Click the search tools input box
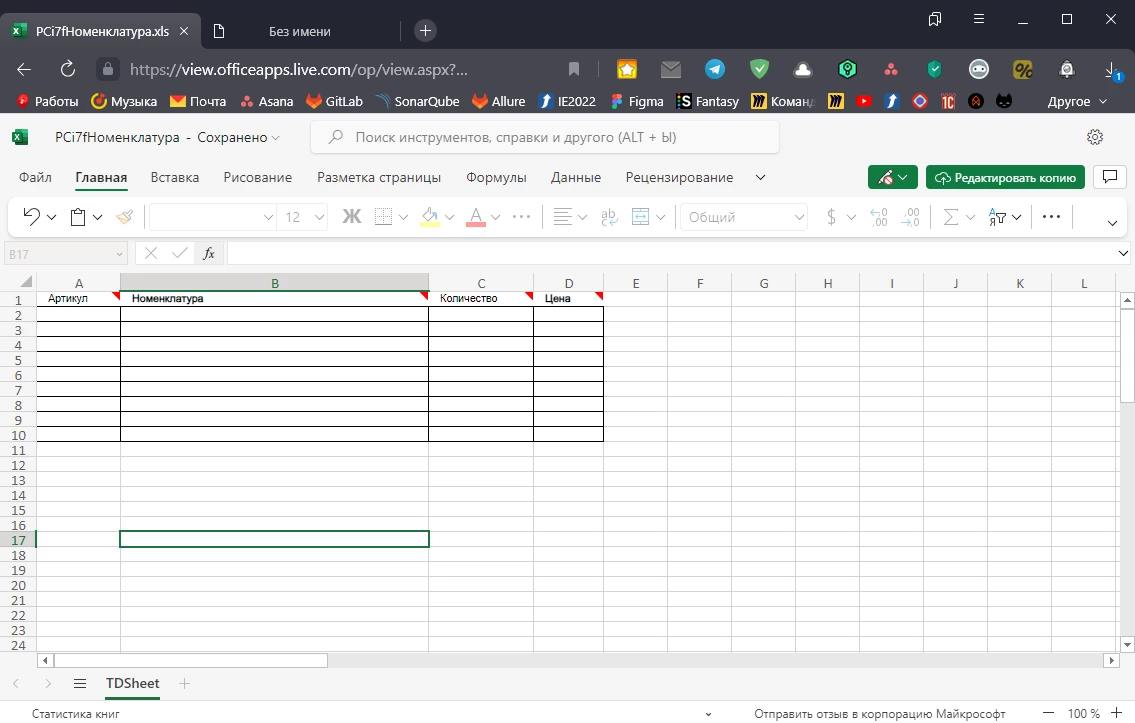The width and height of the screenshot is (1135, 723). click(545, 137)
